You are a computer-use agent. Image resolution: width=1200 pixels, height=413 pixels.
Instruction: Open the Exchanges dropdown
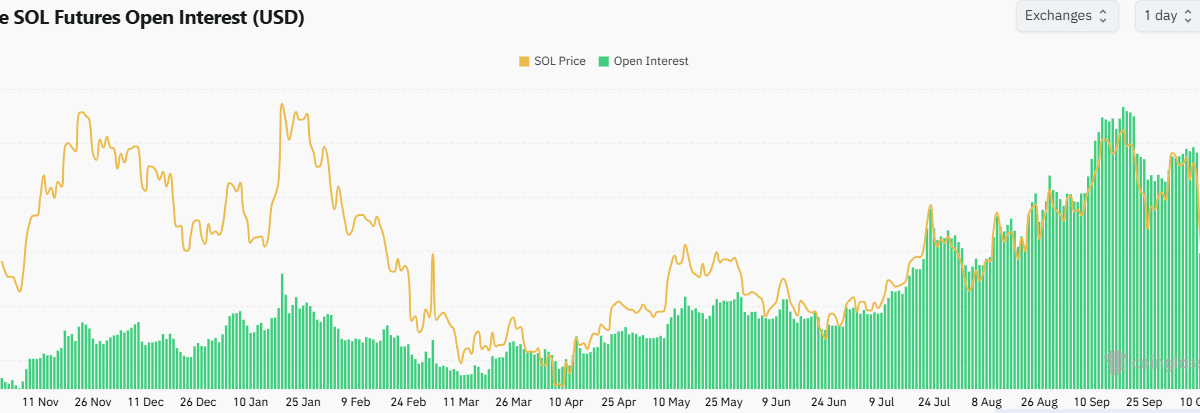pos(1066,16)
